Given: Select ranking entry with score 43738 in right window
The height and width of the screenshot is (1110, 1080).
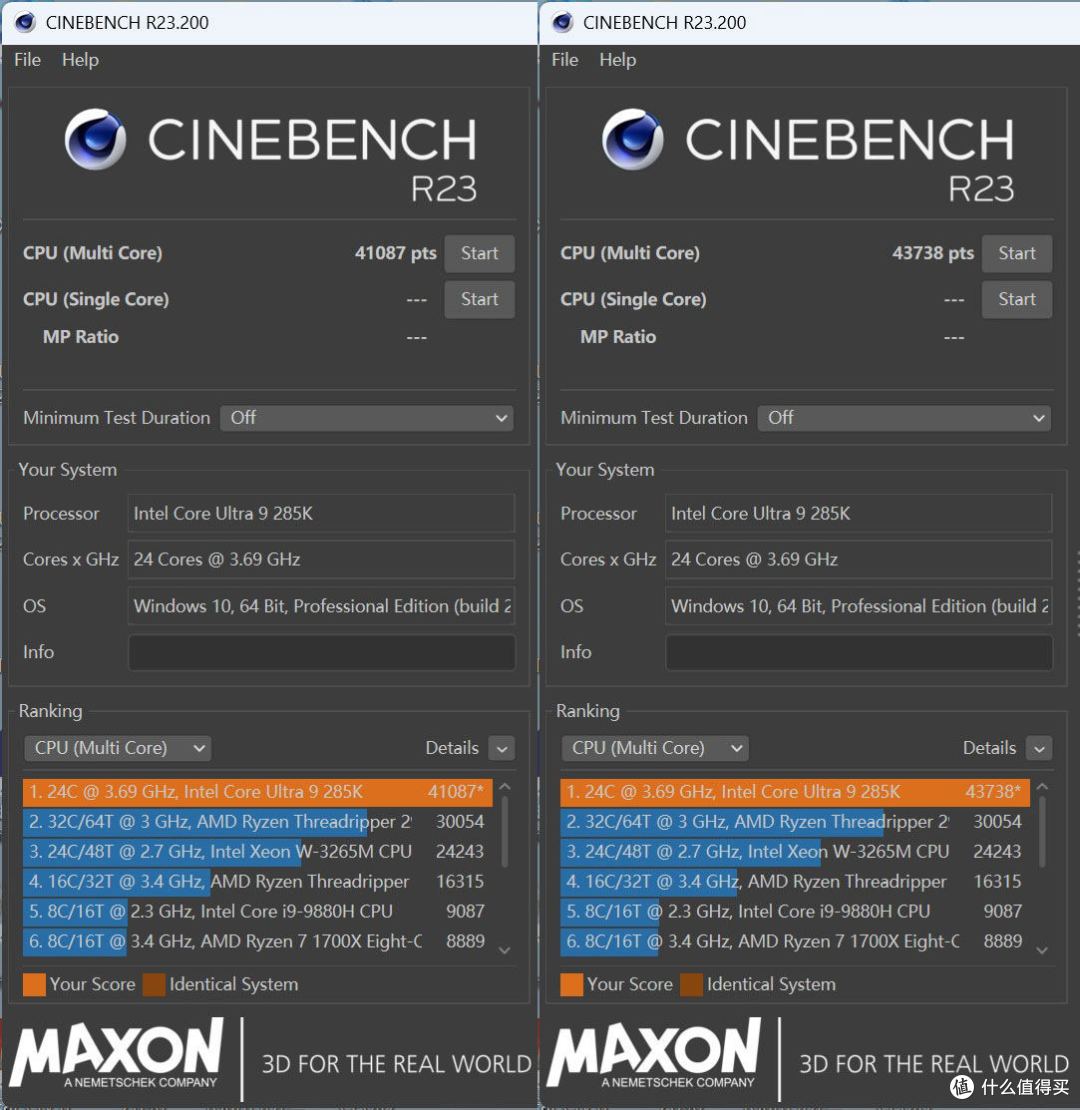Looking at the screenshot, I should coord(795,792).
